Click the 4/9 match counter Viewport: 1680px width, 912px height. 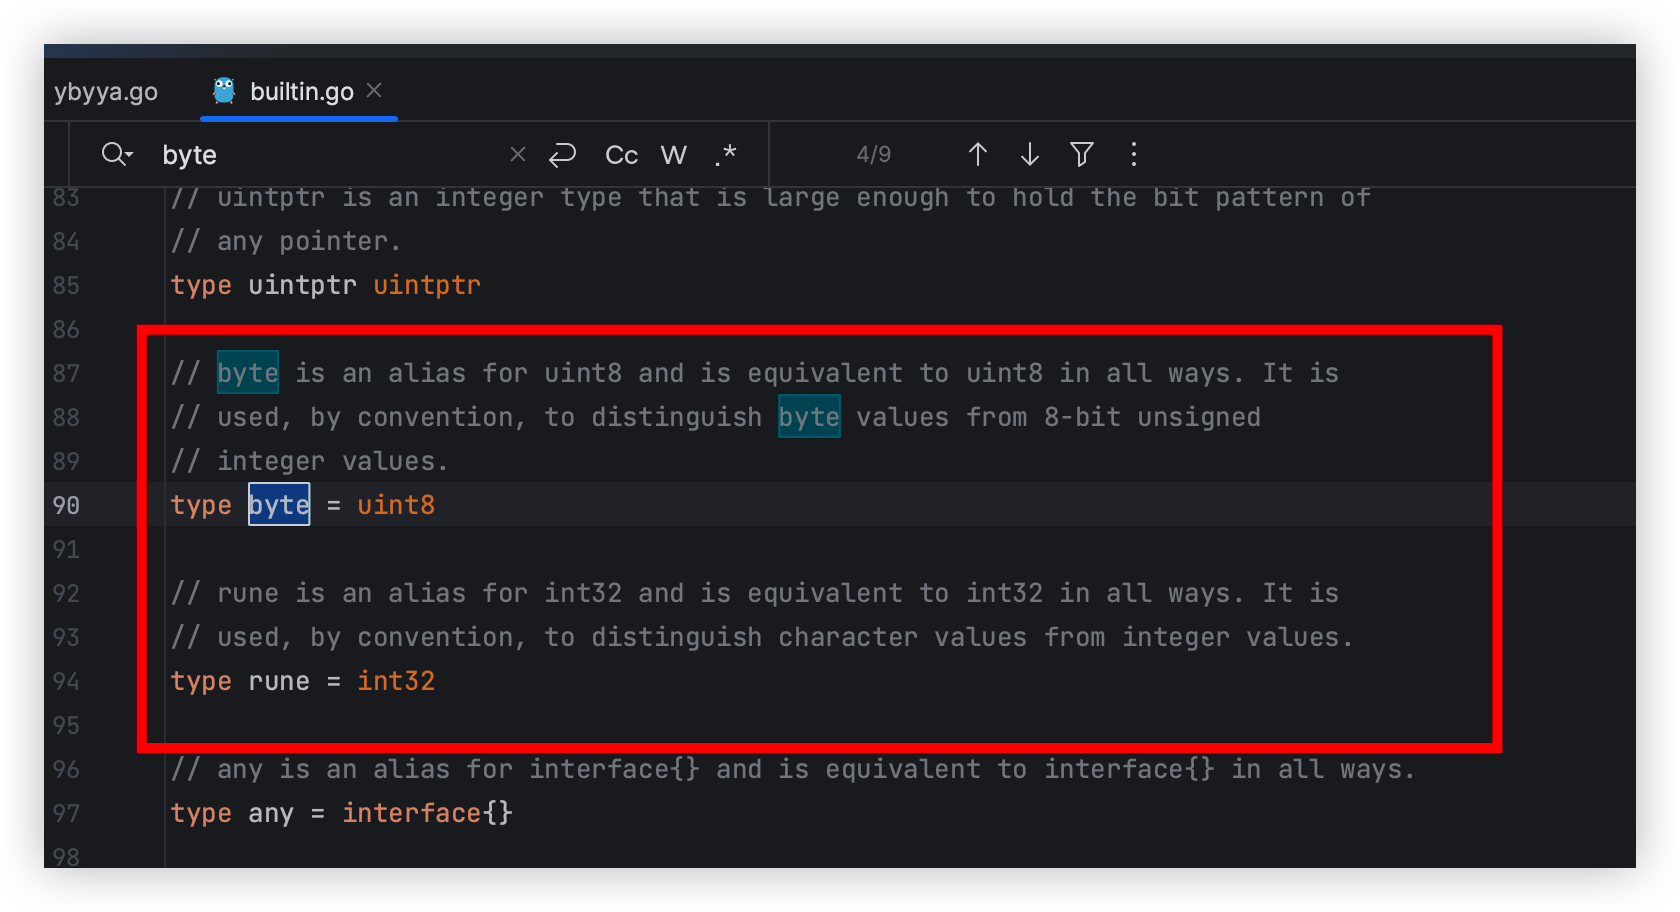pyautogui.click(x=873, y=155)
